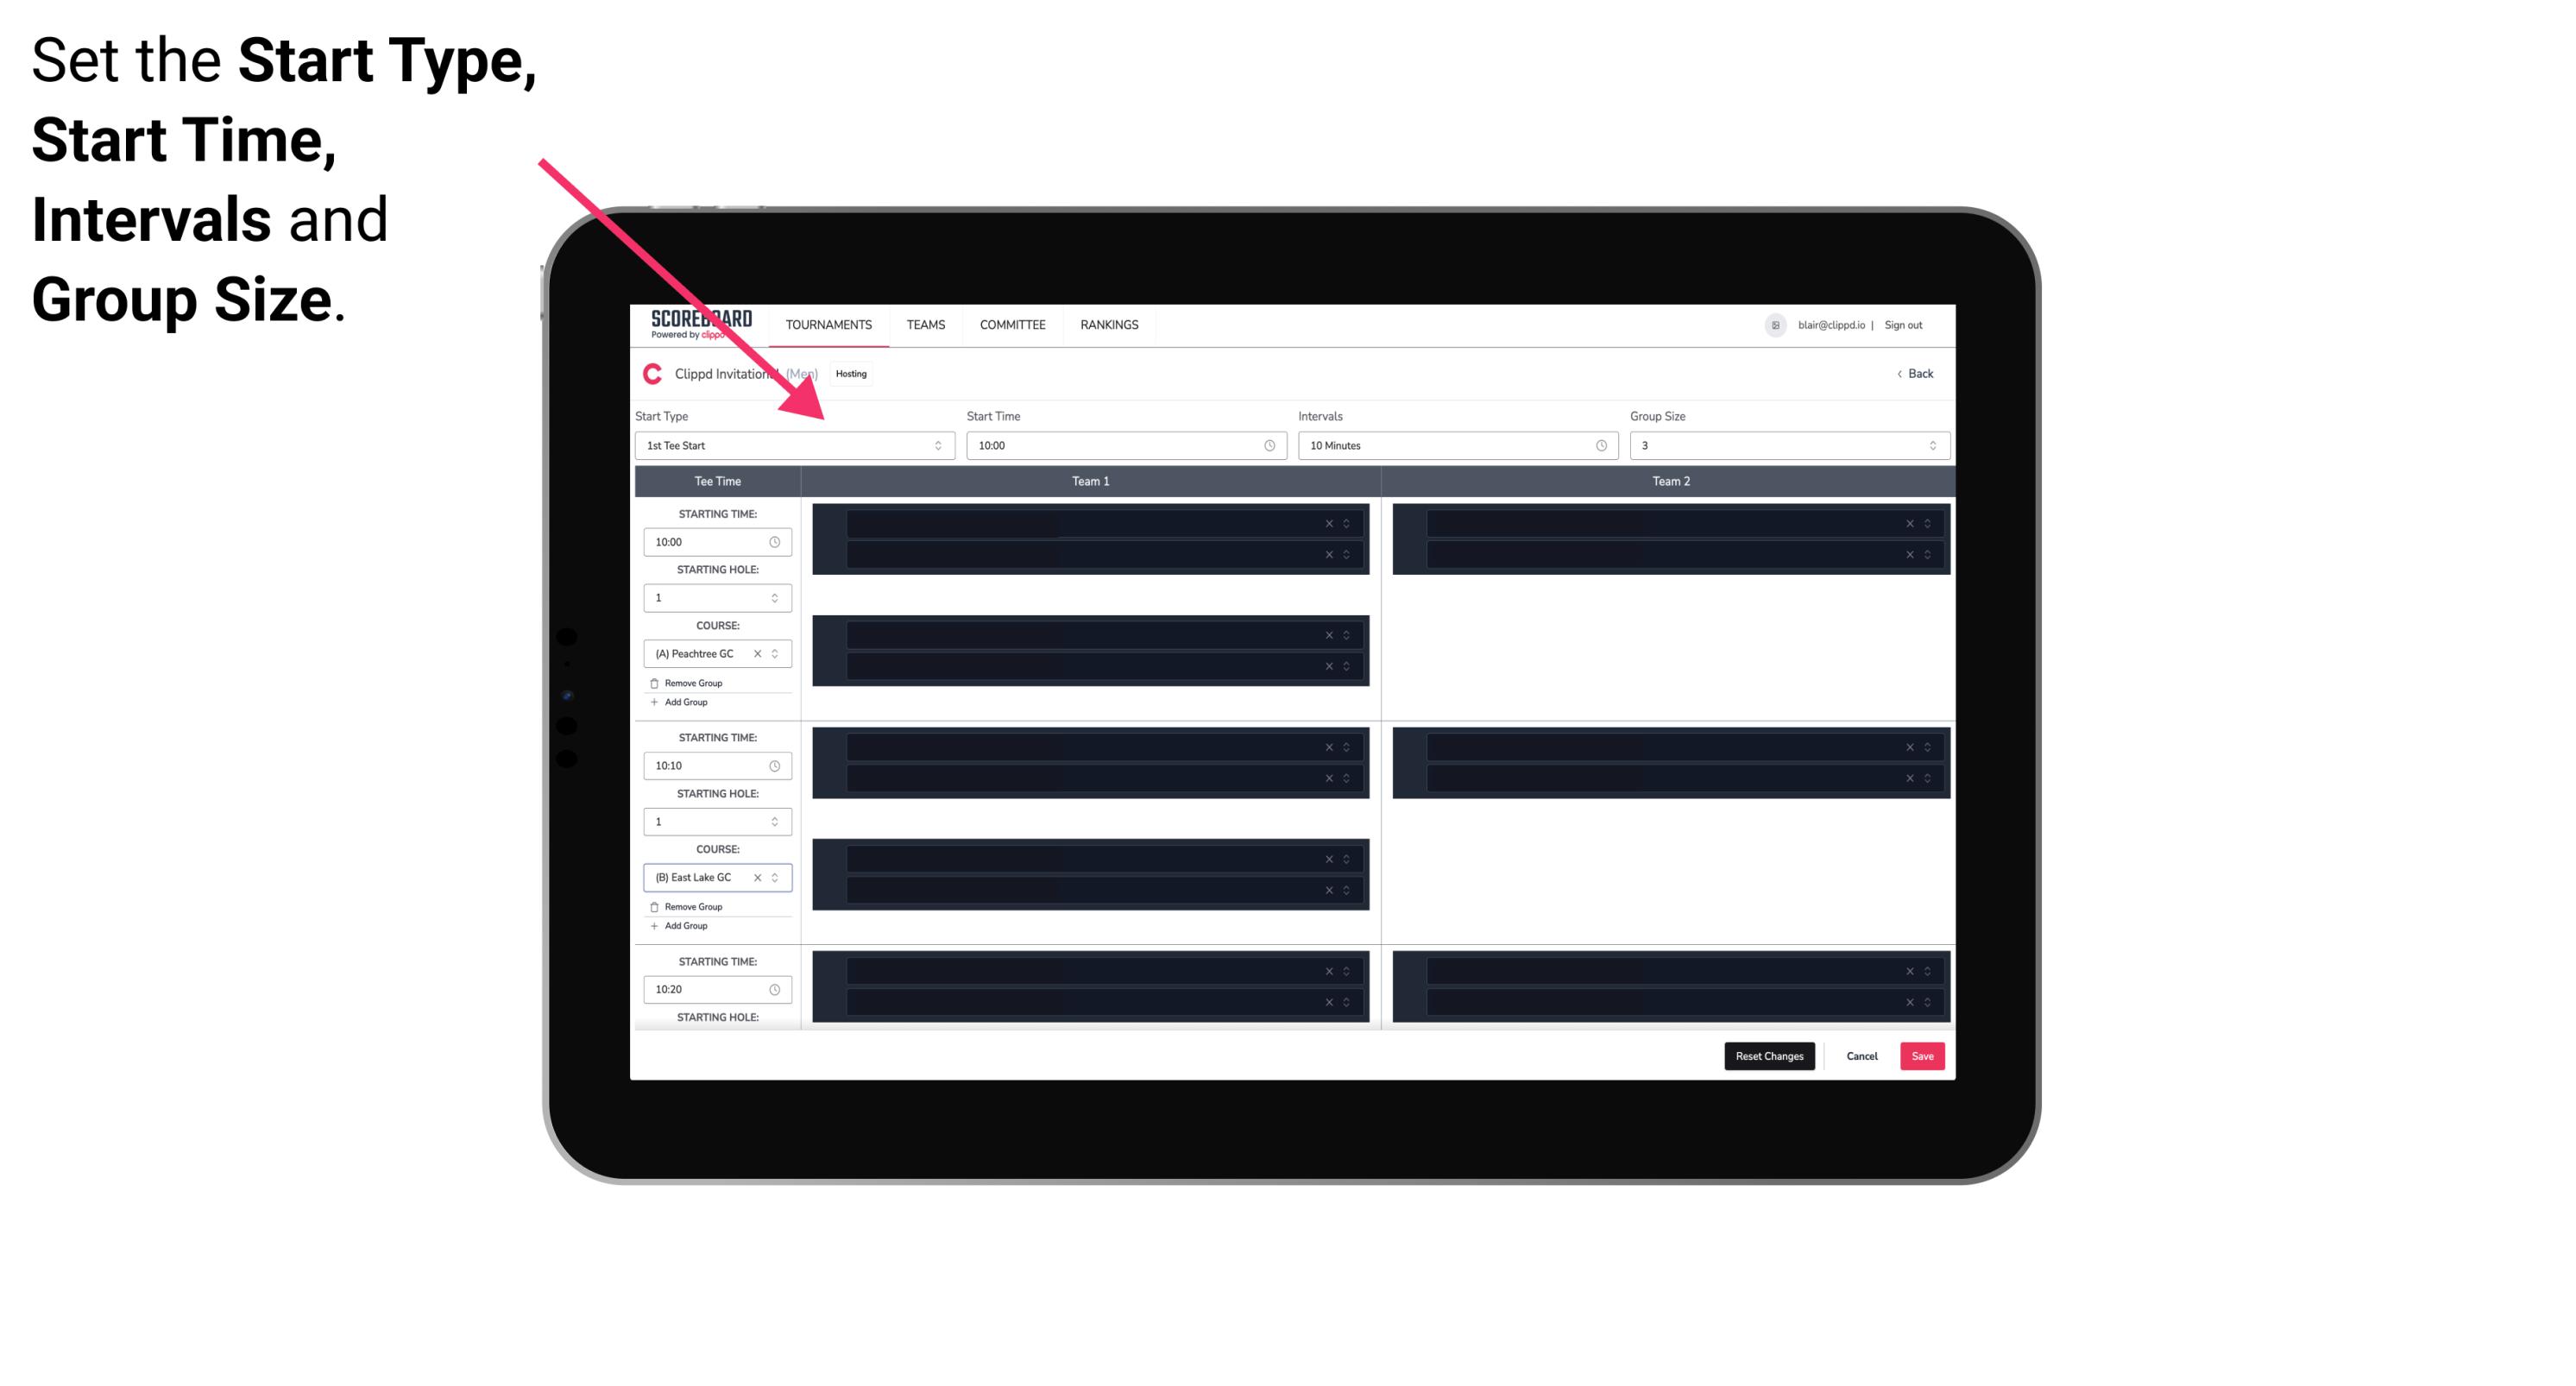
Task: Click the Save button
Action: pos(1923,1055)
